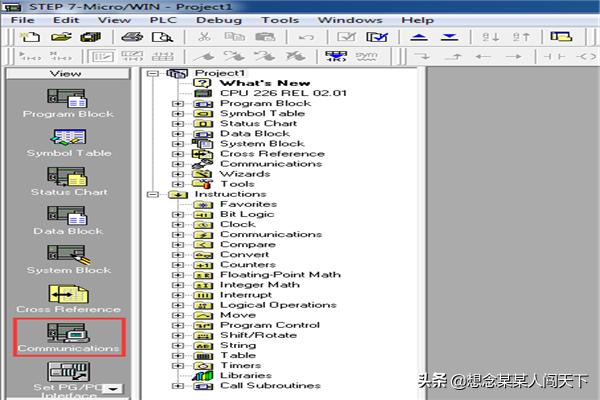Click the Cut scissors icon
600x400 pixels.
tap(204, 37)
